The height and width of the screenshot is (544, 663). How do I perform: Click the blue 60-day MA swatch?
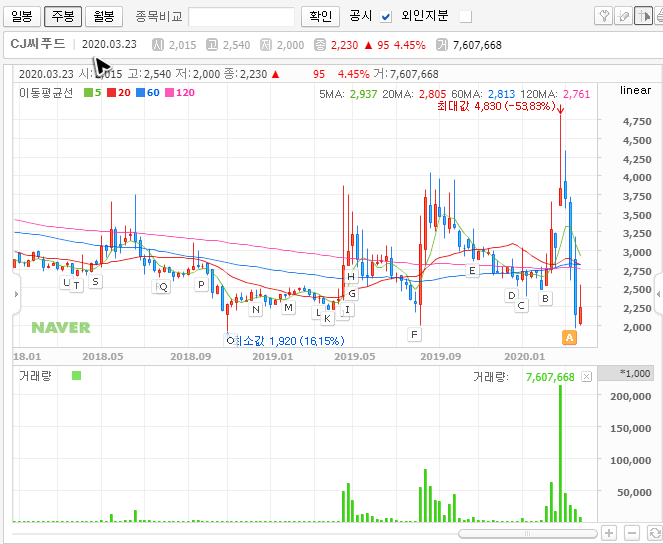pyautogui.click(x=140, y=93)
